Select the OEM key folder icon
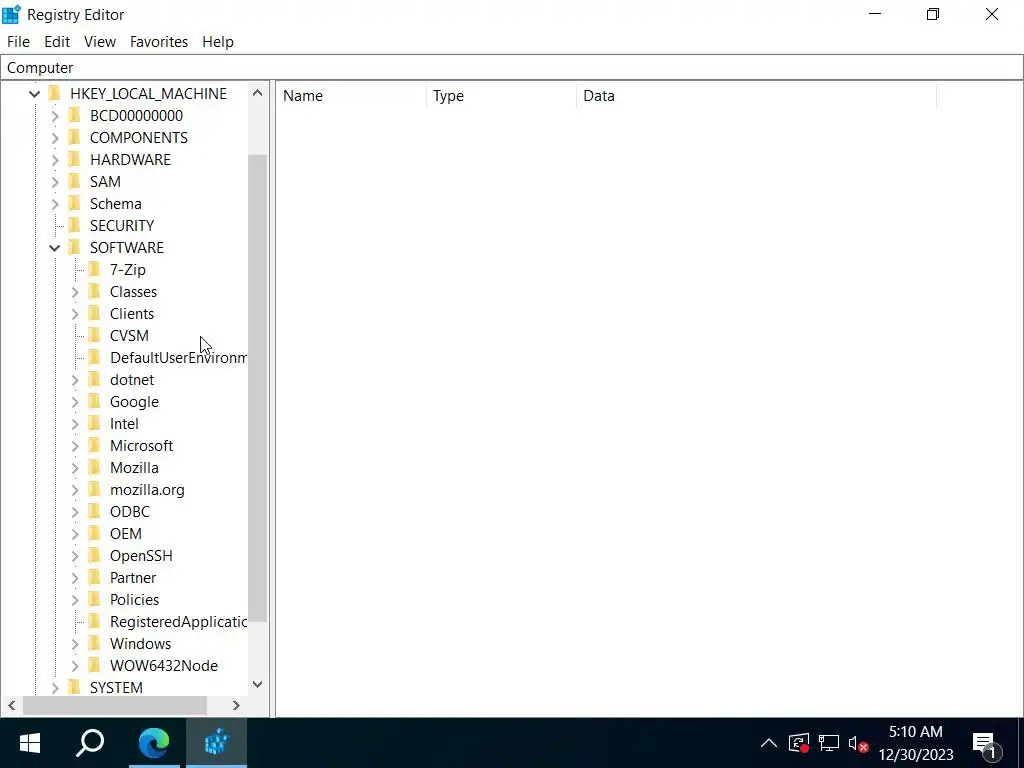 click(x=94, y=534)
